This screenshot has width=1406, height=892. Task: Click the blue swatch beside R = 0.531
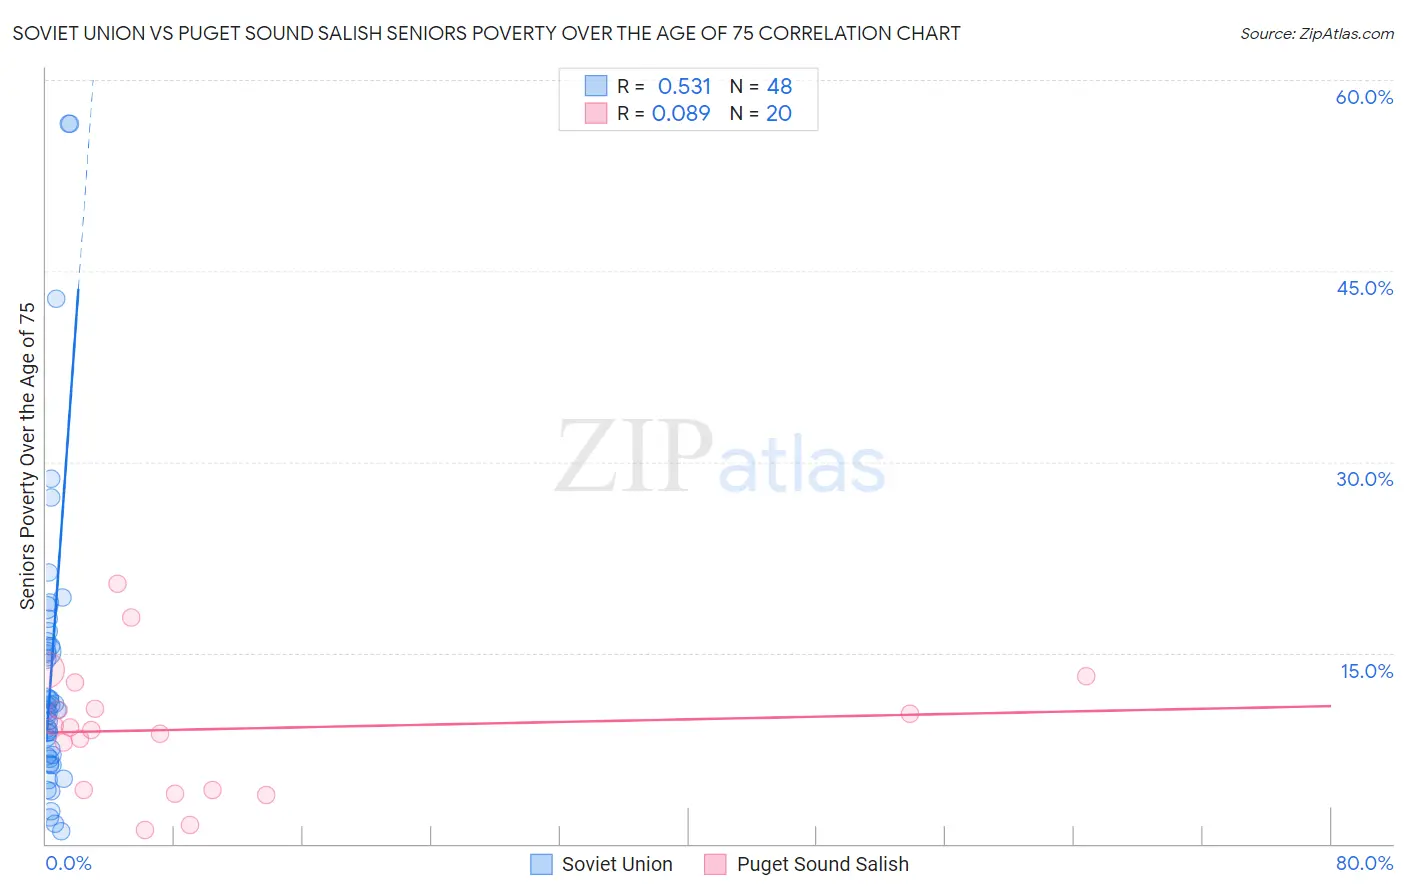point(596,86)
